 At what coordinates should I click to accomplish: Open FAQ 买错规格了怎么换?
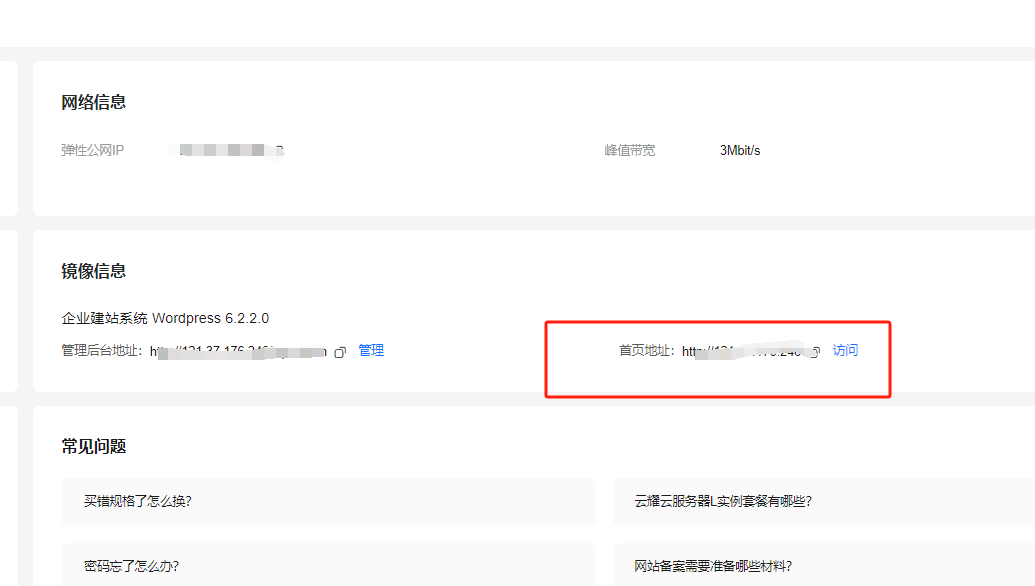pos(138,502)
